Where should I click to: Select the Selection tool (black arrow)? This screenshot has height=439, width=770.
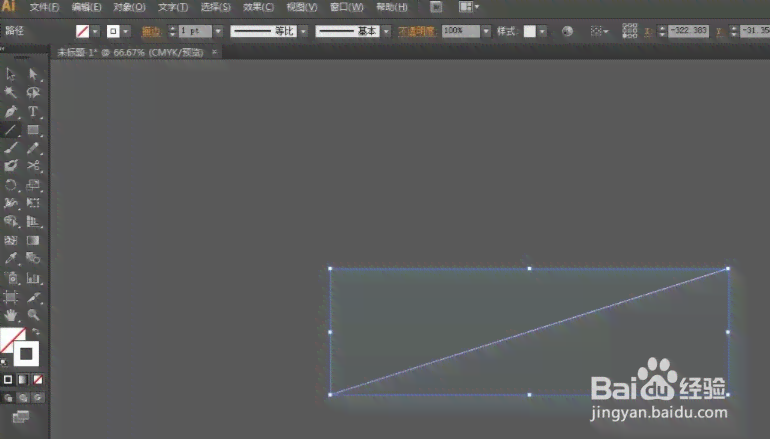10,74
